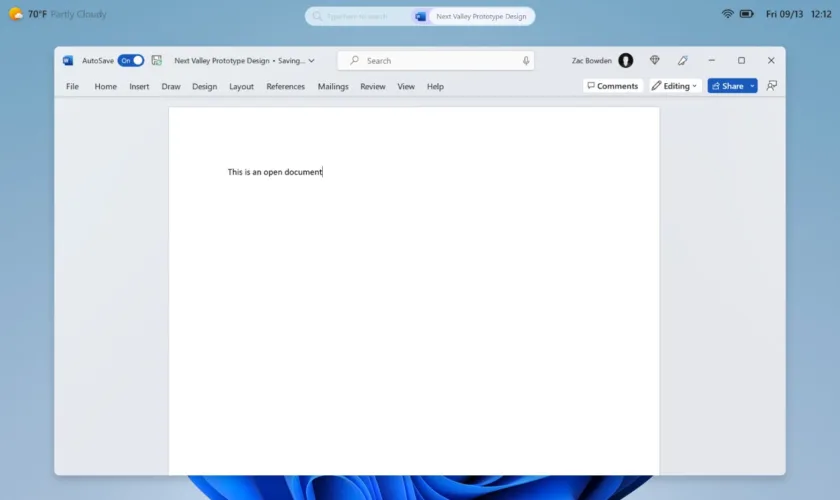Image resolution: width=840 pixels, height=500 pixels.
Task: Click the save icon next to AutoSave
Action: (x=157, y=61)
